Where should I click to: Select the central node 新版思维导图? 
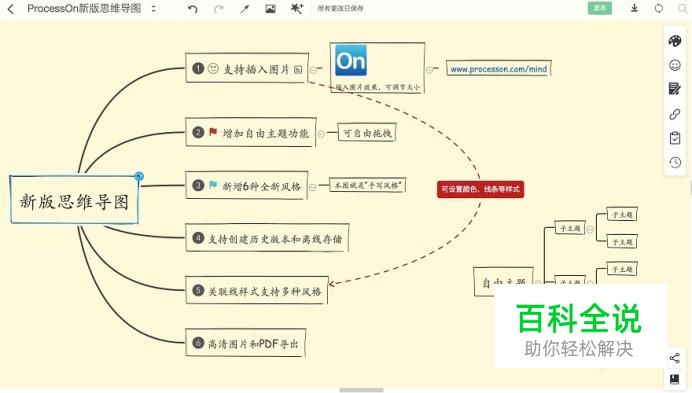74,200
